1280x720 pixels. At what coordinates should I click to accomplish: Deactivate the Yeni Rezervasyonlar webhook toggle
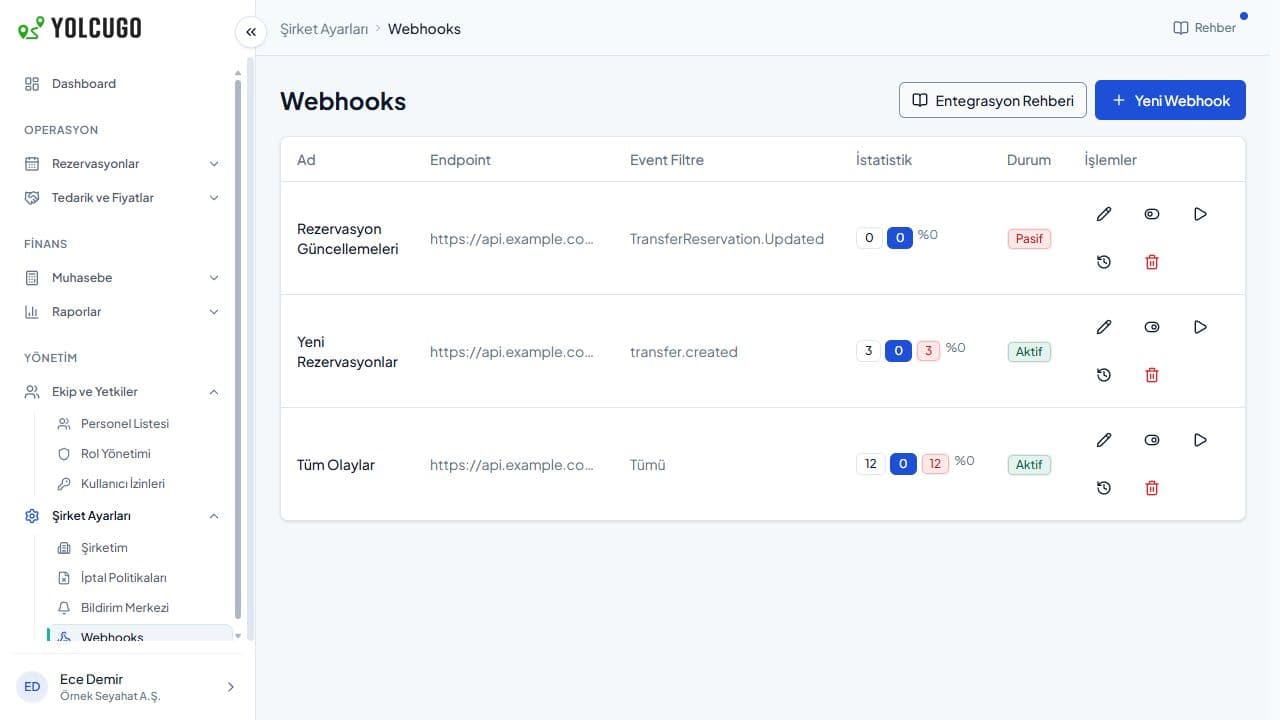(1152, 327)
